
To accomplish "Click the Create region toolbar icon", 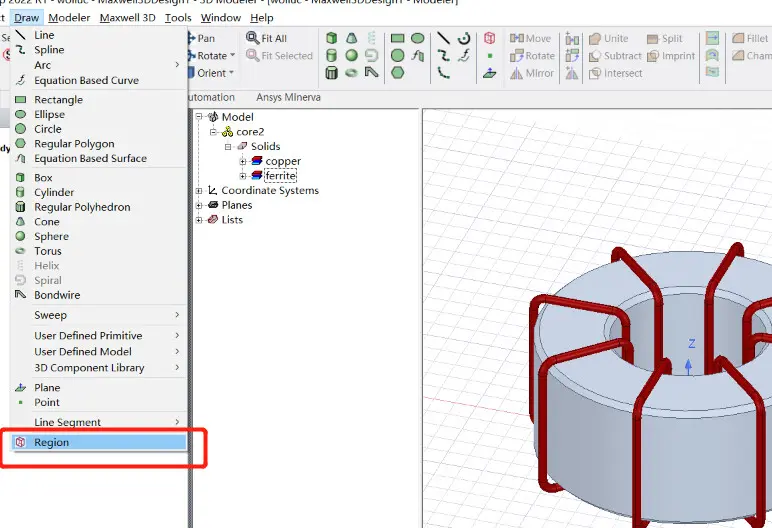I will [489, 38].
